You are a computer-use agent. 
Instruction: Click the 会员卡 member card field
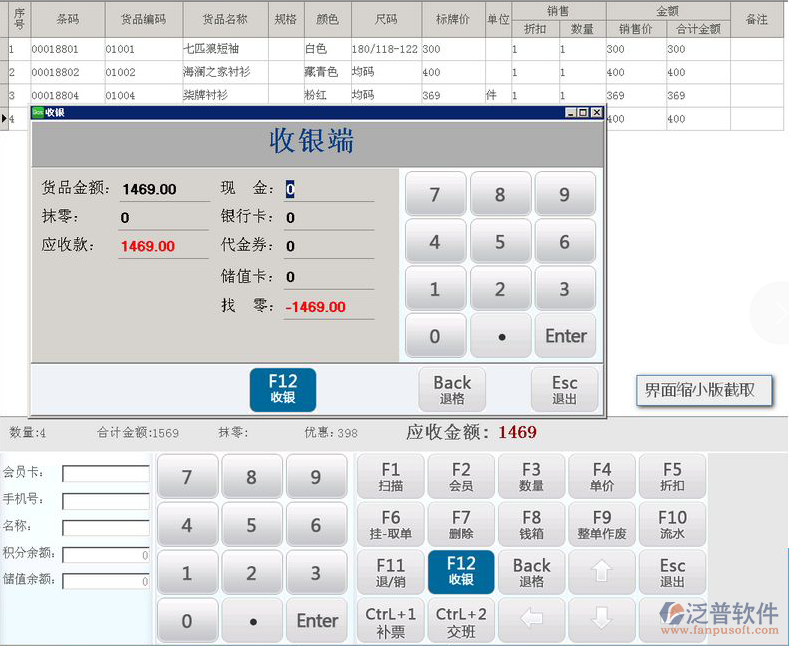[x=105, y=473]
